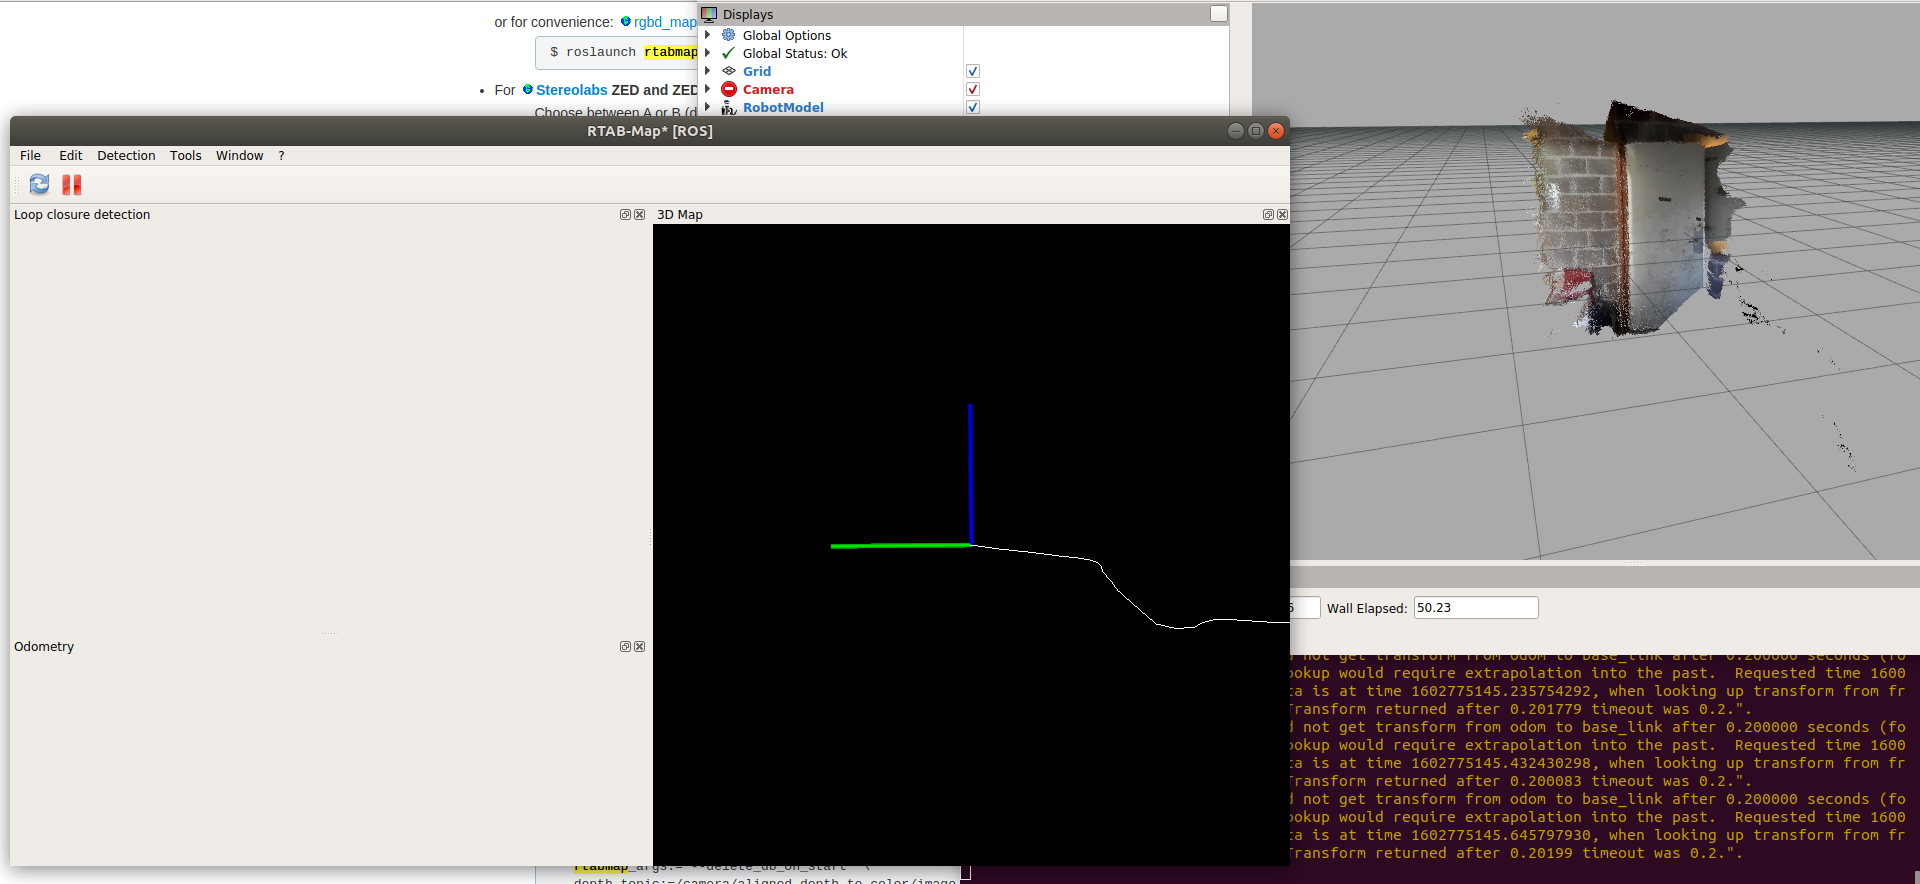This screenshot has width=1920, height=884.
Task: Click terminal line with time 1602775145.645797930
Action: pyautogui.click(x=1598, y=835)
